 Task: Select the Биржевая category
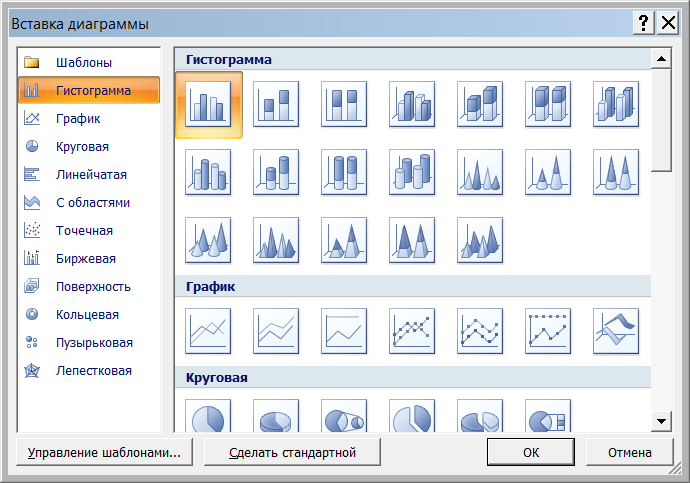point(89,259)
